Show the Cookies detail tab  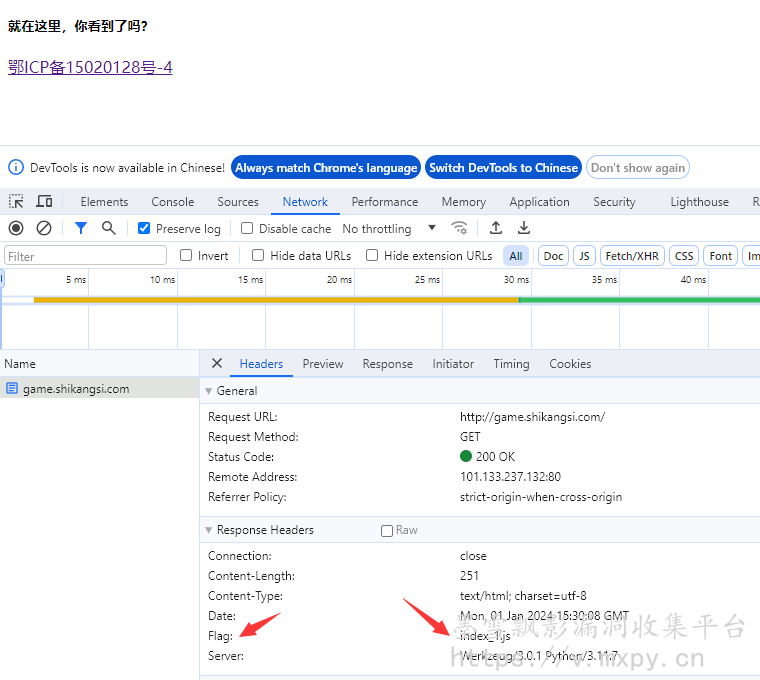(570, 364)
